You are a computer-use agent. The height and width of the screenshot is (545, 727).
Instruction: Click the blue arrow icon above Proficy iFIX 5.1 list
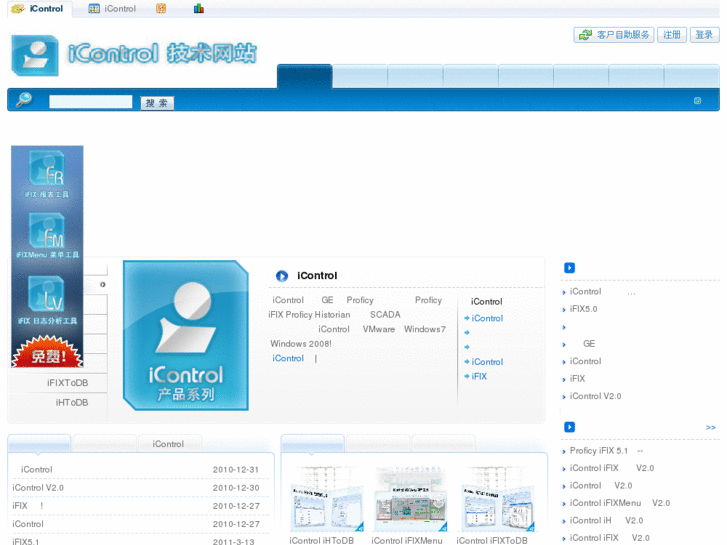(x=569, y=427)
